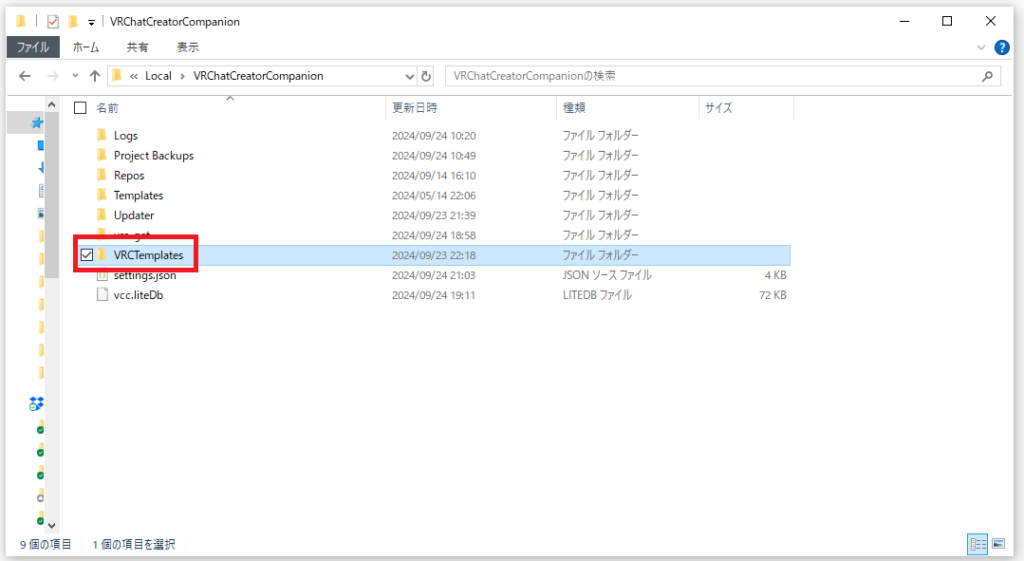Viewport: 1024px width, 561px height.
Task: Open Explorer help with the question icon
Action: pos(1002,47)
